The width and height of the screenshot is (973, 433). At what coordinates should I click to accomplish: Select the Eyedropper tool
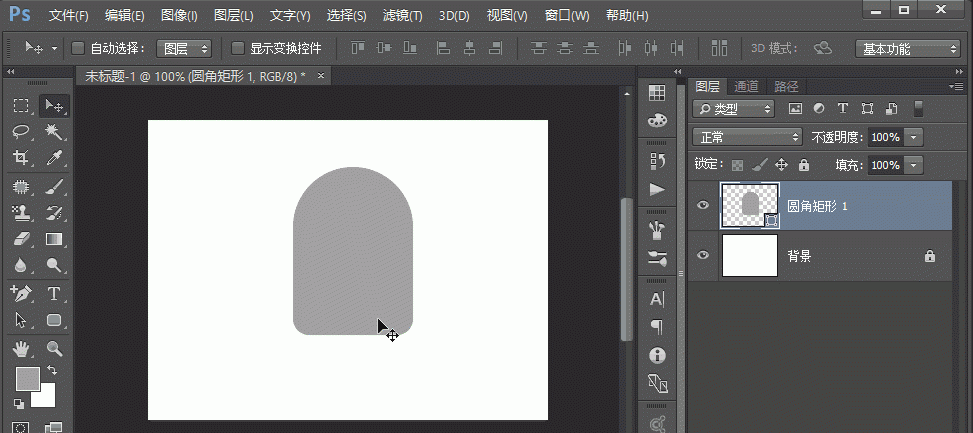click(54, 158)
